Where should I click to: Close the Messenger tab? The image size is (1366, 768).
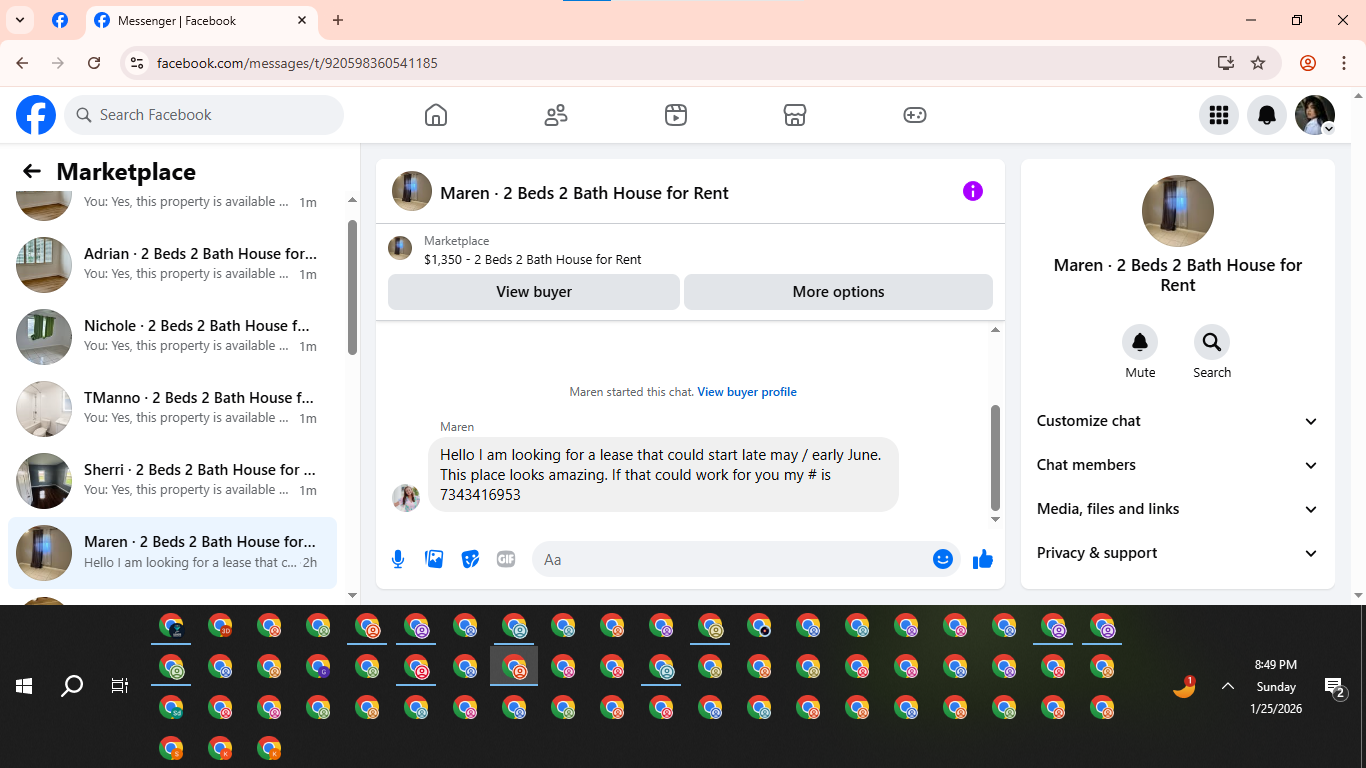(x=302, y=20)
